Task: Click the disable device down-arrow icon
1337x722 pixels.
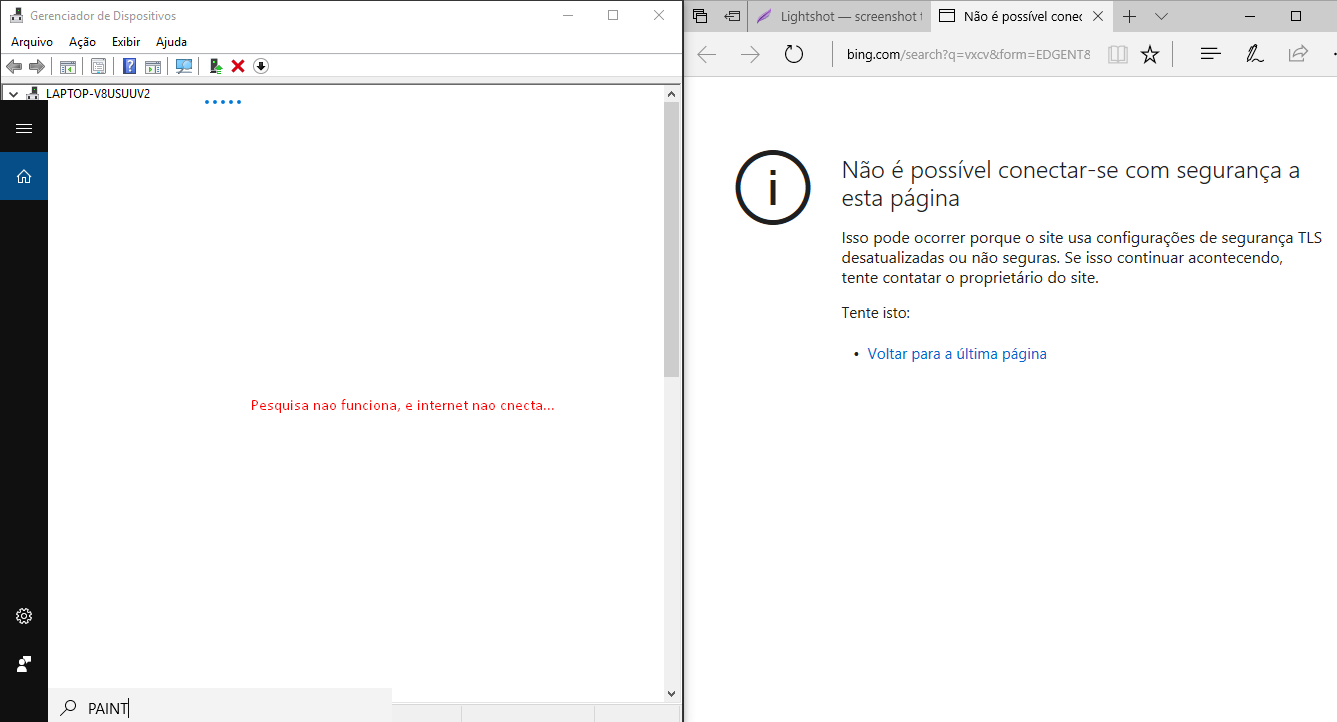Action: click(261, 66)
